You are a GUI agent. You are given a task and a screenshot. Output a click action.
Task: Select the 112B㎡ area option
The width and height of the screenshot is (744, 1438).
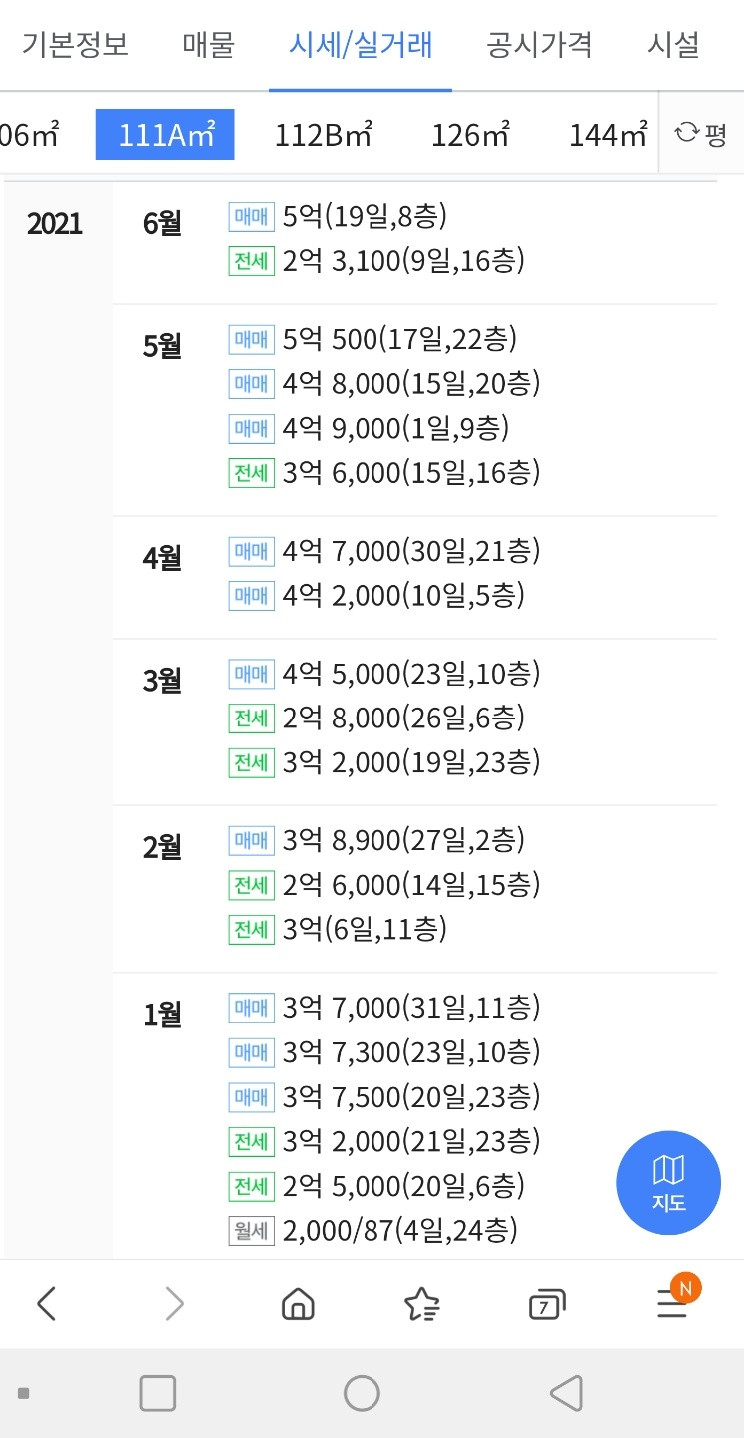pyautogui.click(x=324, y=134)
